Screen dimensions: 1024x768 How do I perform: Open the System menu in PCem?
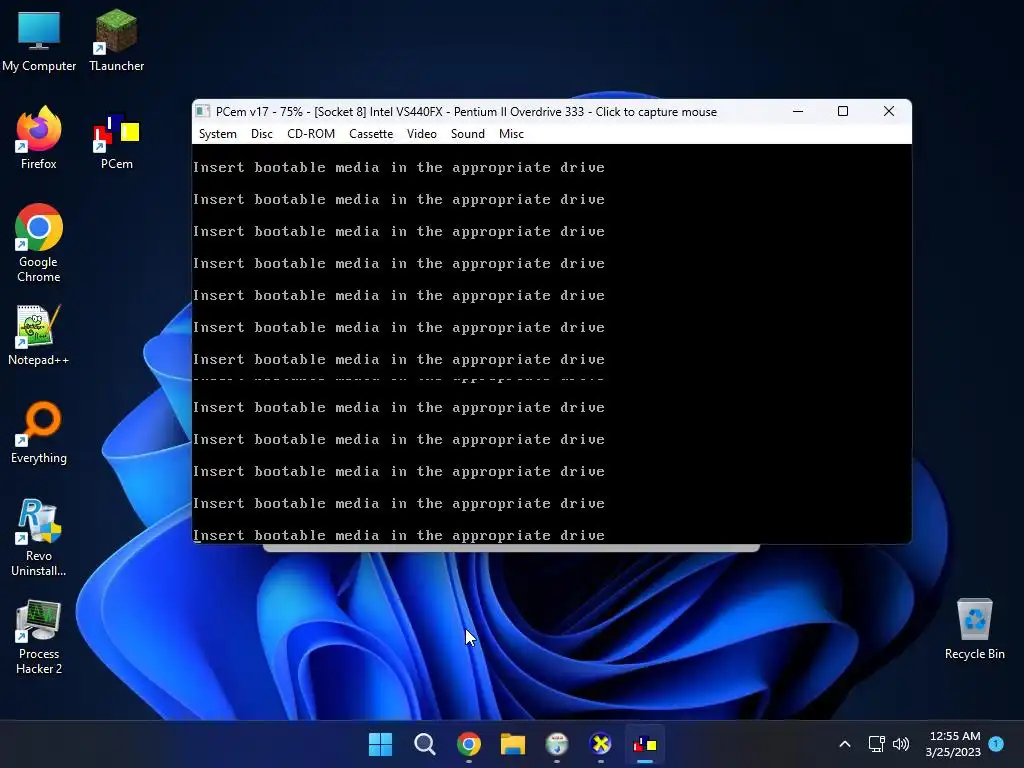point(217,134)
